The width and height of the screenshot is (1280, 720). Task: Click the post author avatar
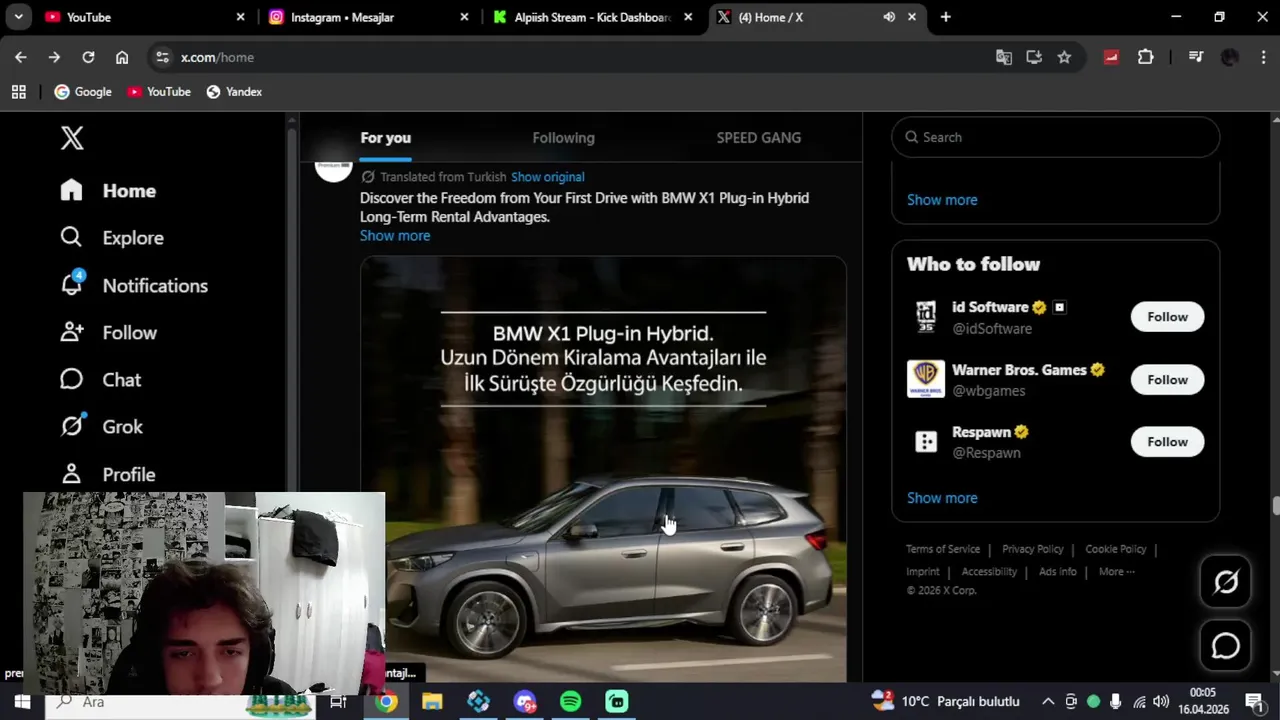pos(334,170)
